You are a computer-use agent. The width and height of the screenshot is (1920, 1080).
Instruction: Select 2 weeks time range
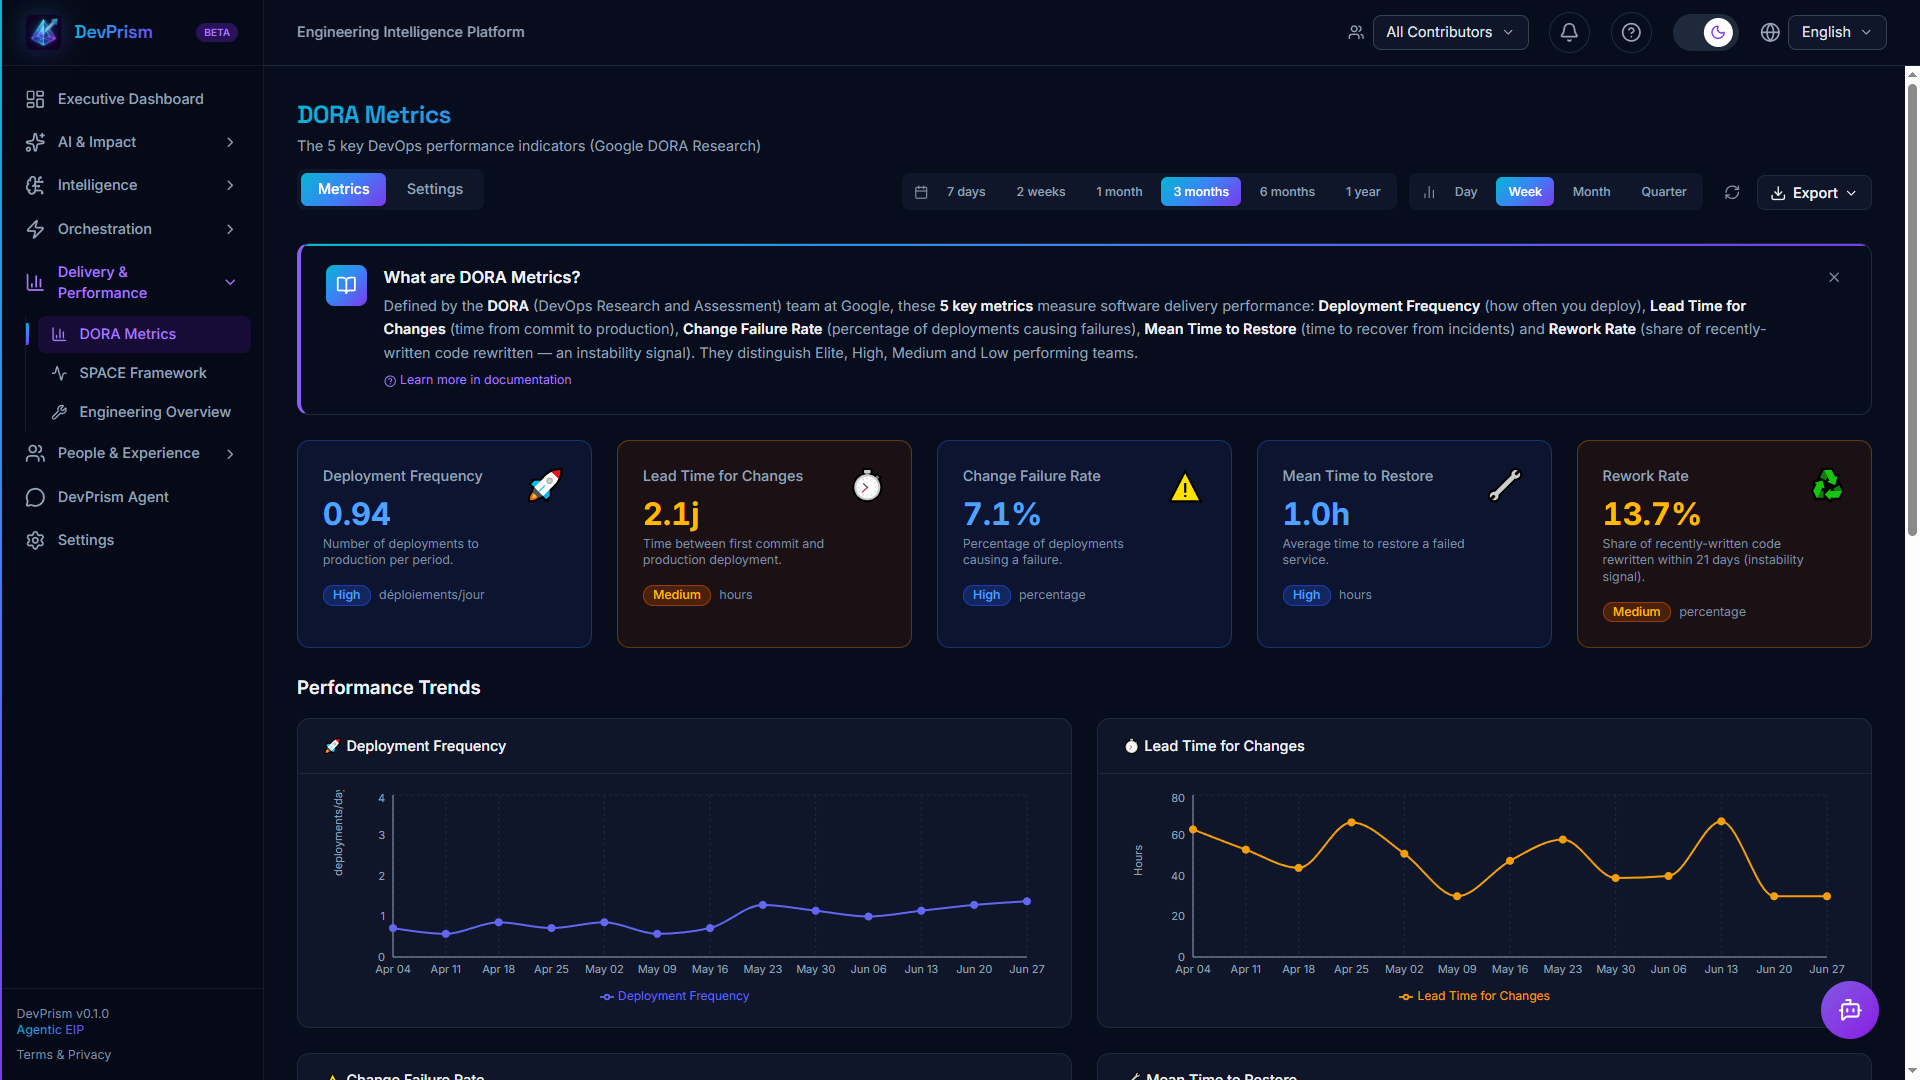click(x=1041, y=192)
